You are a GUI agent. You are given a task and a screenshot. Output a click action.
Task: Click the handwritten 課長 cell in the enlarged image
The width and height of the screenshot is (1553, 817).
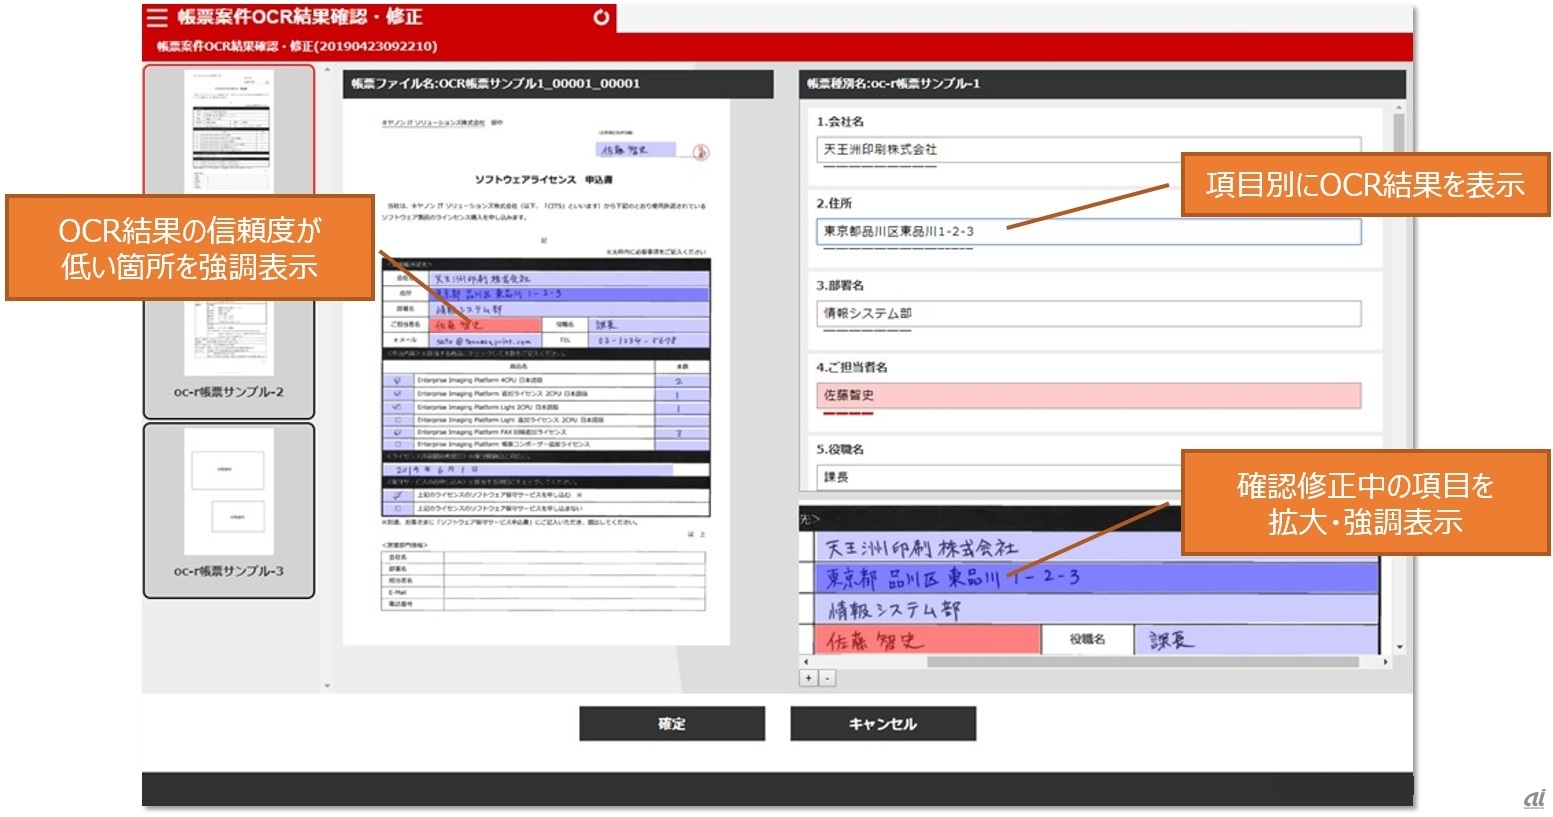tap(1257, 640)
